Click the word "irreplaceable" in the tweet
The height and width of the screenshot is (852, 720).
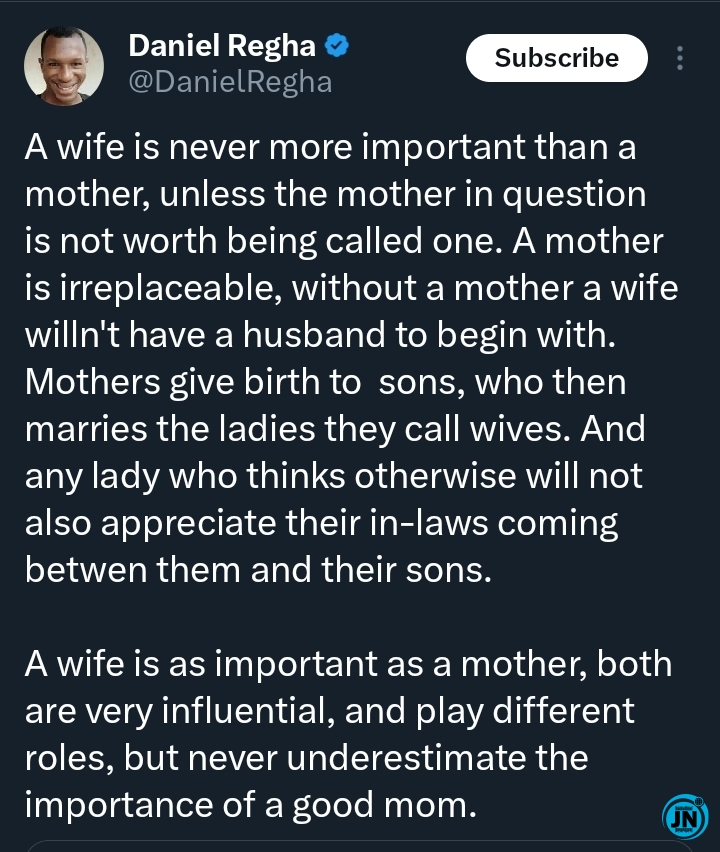pos(155,289)
